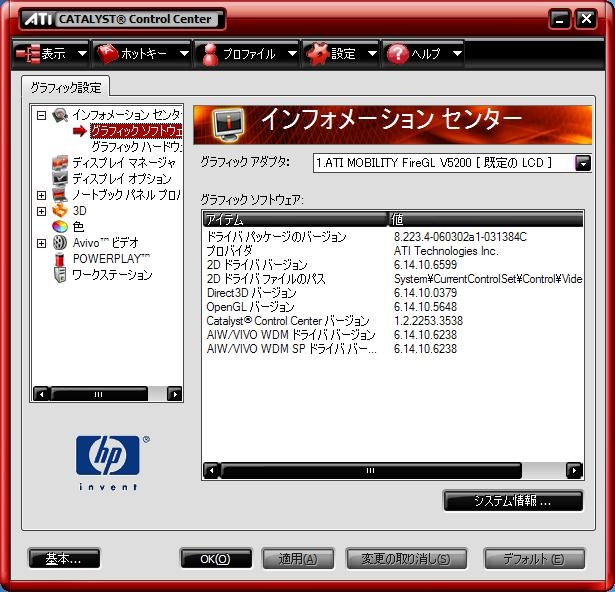The width and height of the screenshot is (615, 592).
Task: Click software table scroll left arrow
Action: point(211,470)
